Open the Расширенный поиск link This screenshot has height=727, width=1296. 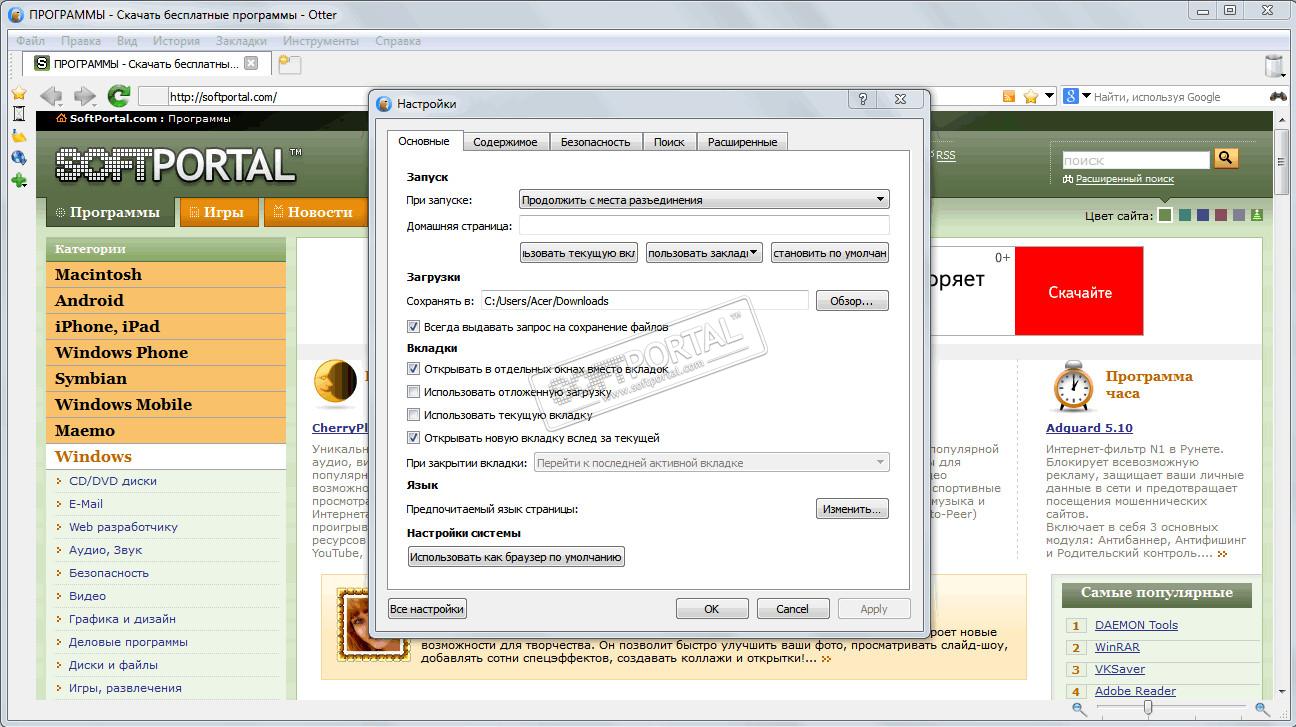pos(1124,179)
